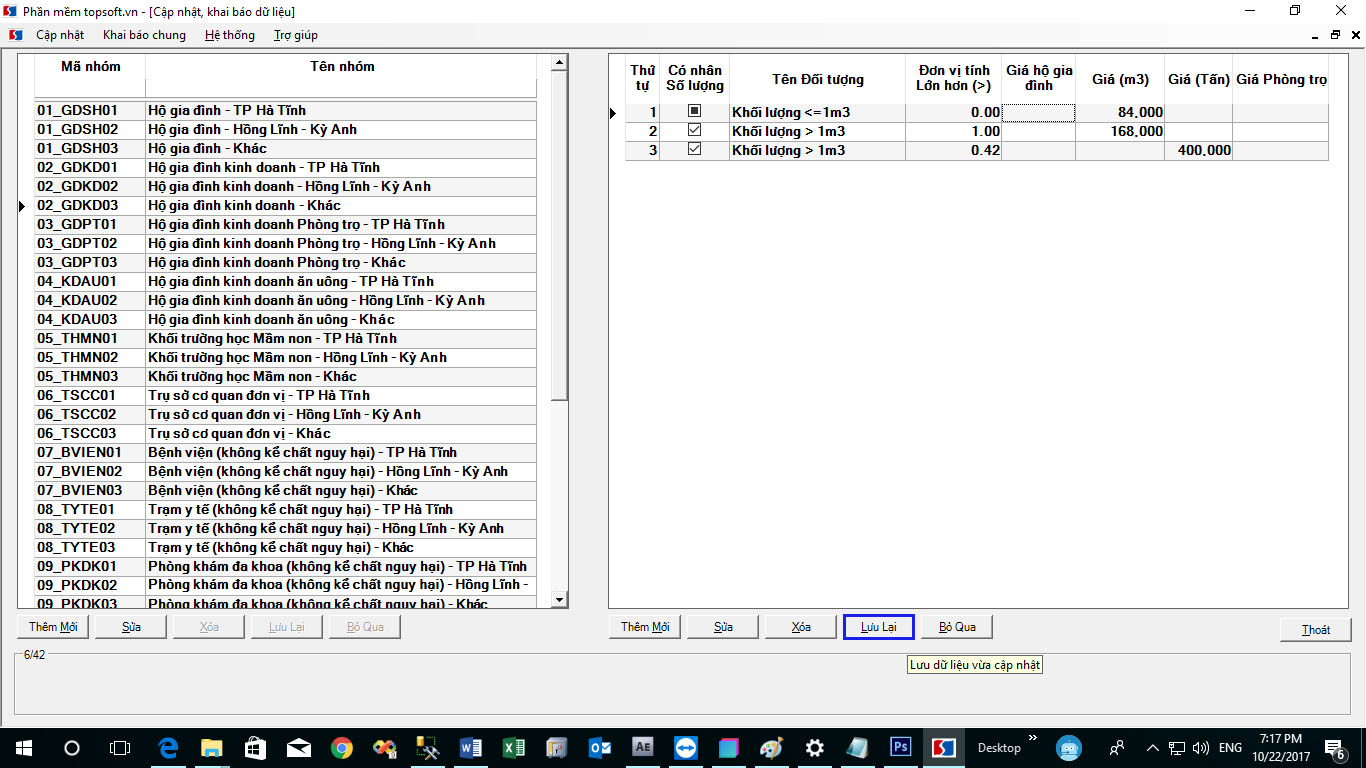Click right panel Bỏ Qua button
The height and width of the screenshot is (768, 1366).
click(957, 627)
